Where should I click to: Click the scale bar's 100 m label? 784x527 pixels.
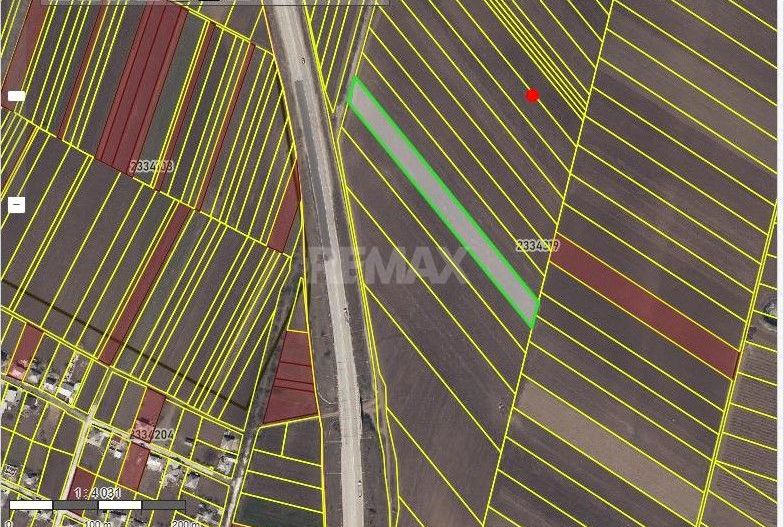[98, 523]
